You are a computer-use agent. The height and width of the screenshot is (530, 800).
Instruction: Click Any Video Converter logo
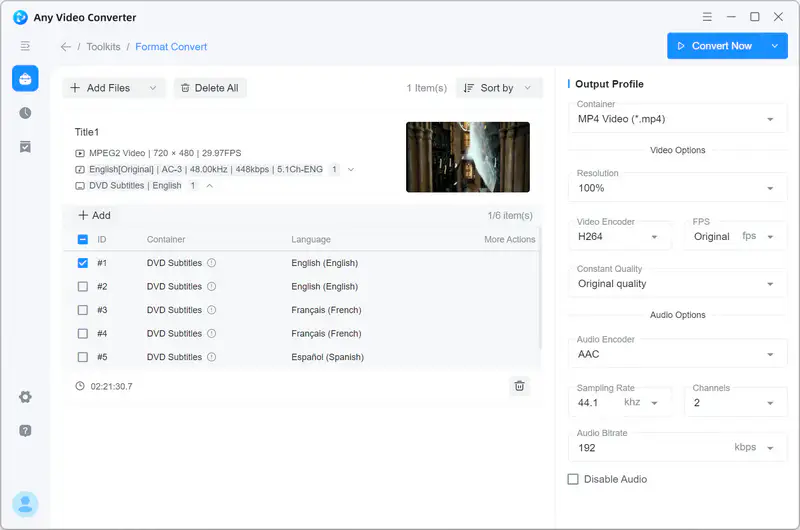20,17
